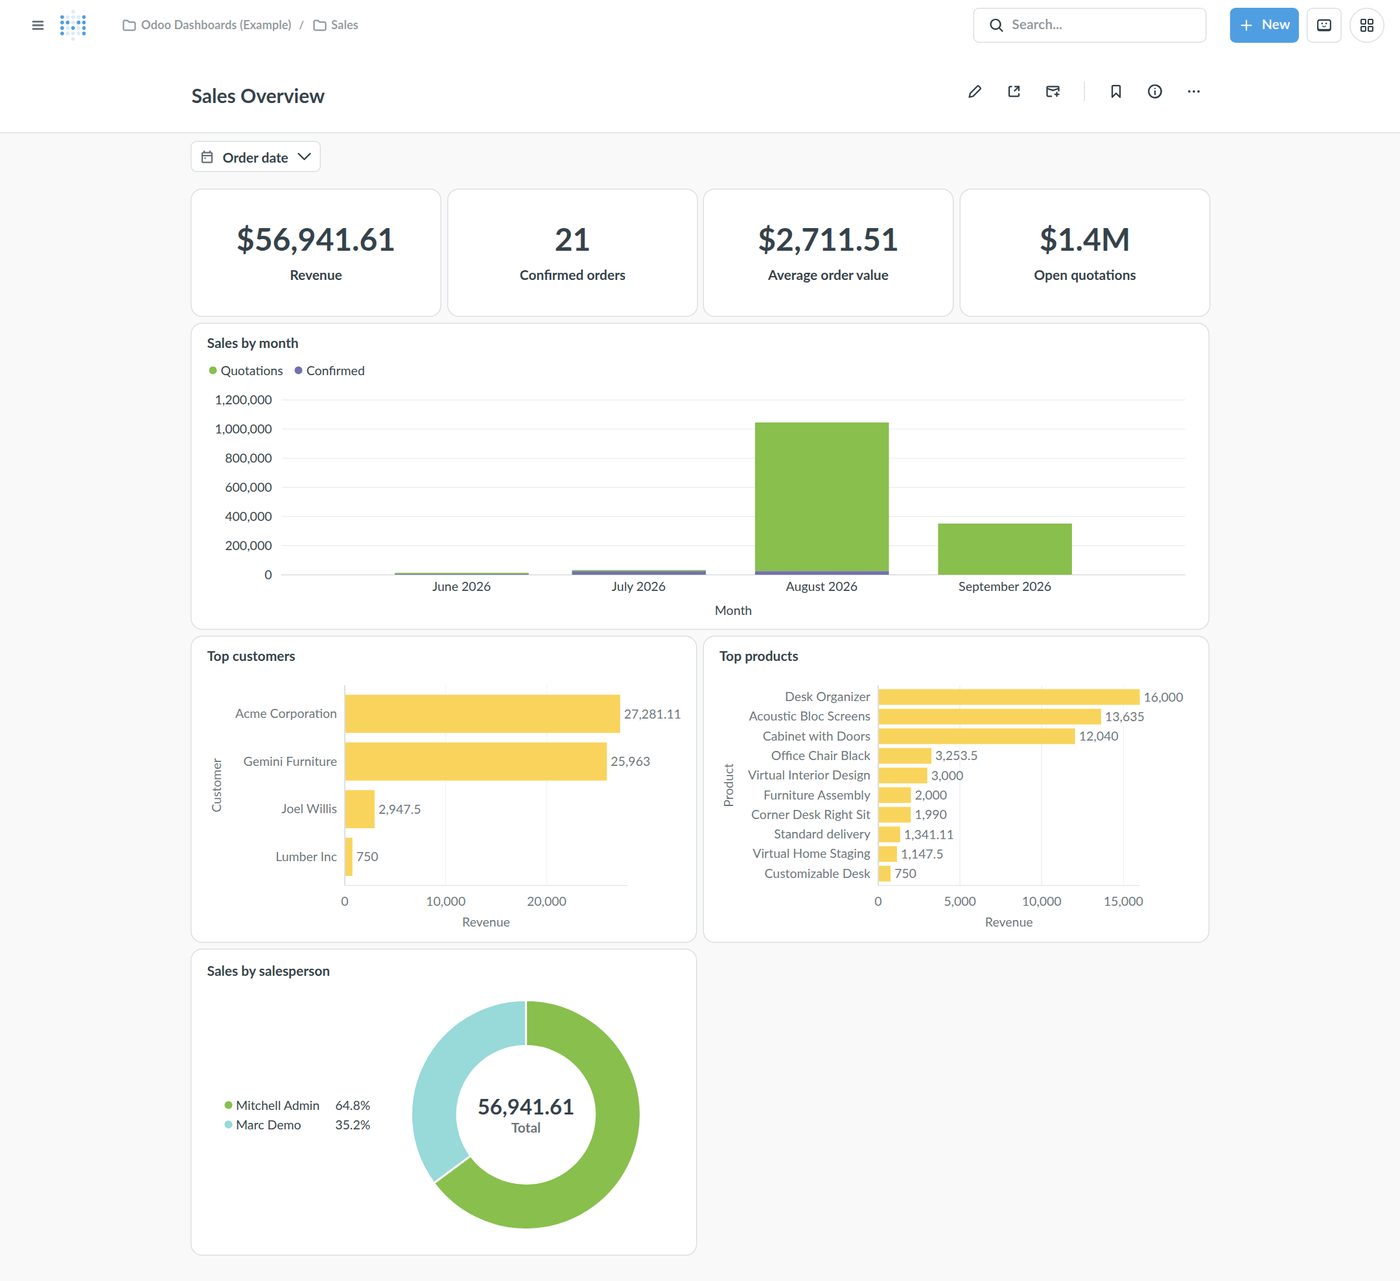Viewport: 1400px width, 1281px height.
Task: Toggle the Confirmed legend series
Action: [330, 371]
